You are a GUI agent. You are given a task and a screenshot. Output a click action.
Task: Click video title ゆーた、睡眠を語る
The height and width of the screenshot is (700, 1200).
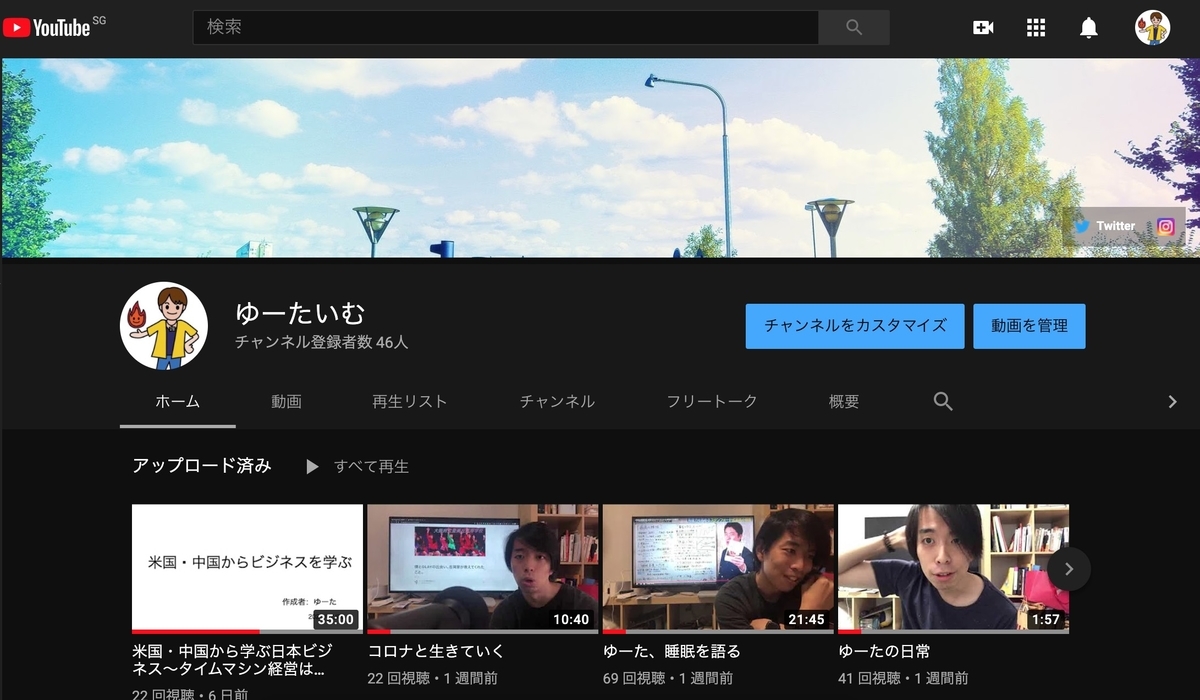click(672, 651)
